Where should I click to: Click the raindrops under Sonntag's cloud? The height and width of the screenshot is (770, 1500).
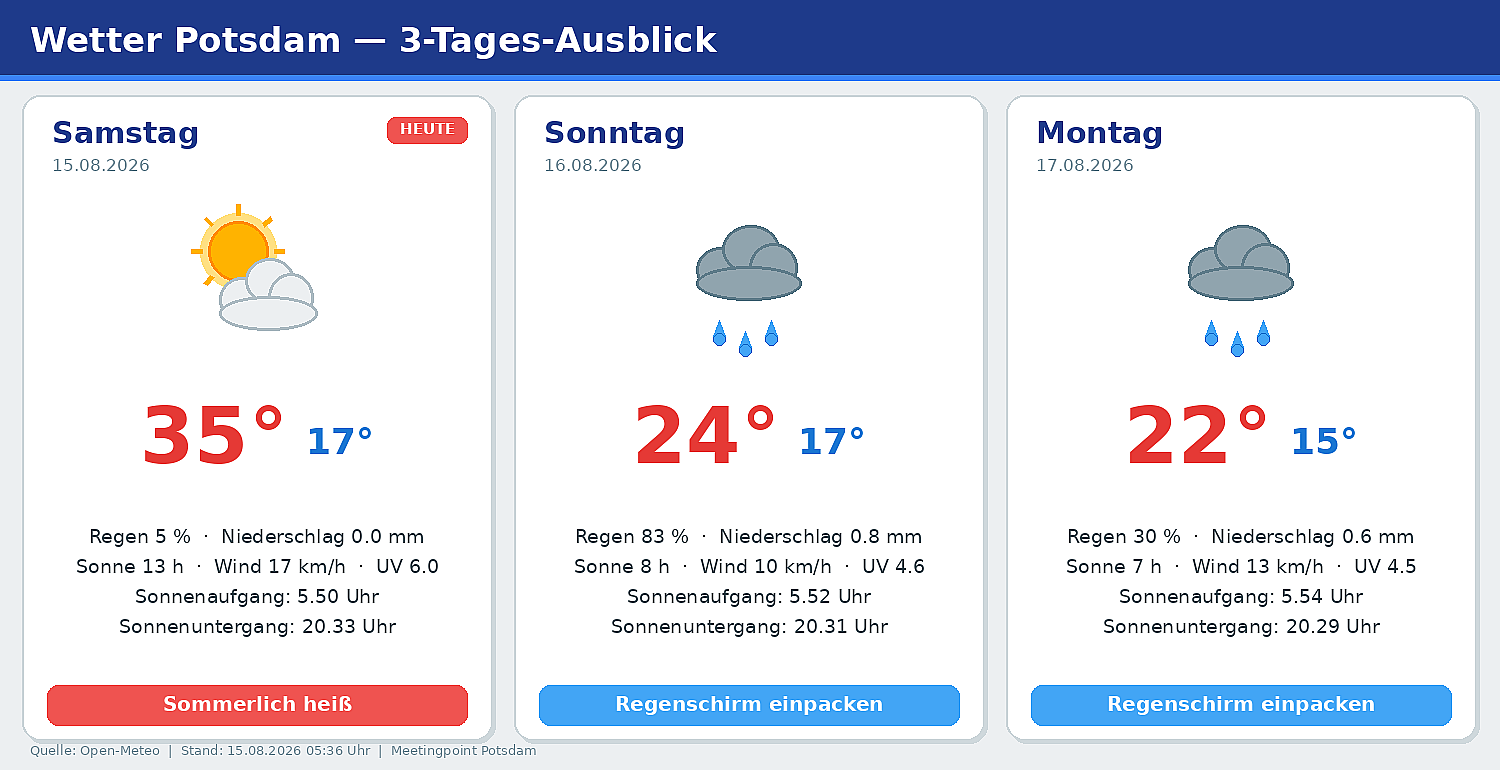[745, 338]
